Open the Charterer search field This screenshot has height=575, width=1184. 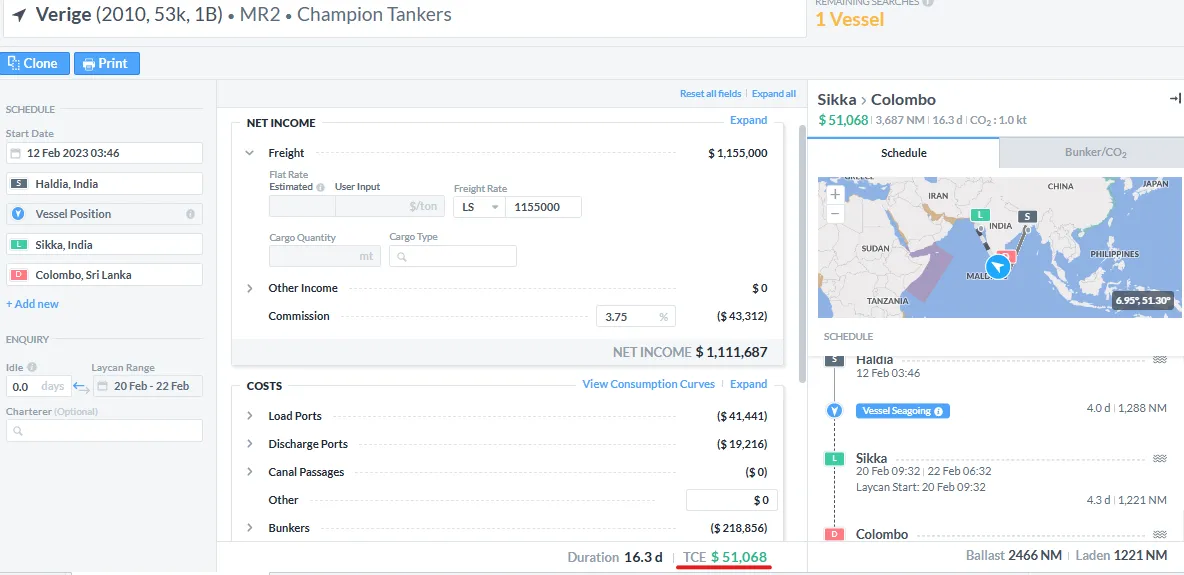point(104,431)
